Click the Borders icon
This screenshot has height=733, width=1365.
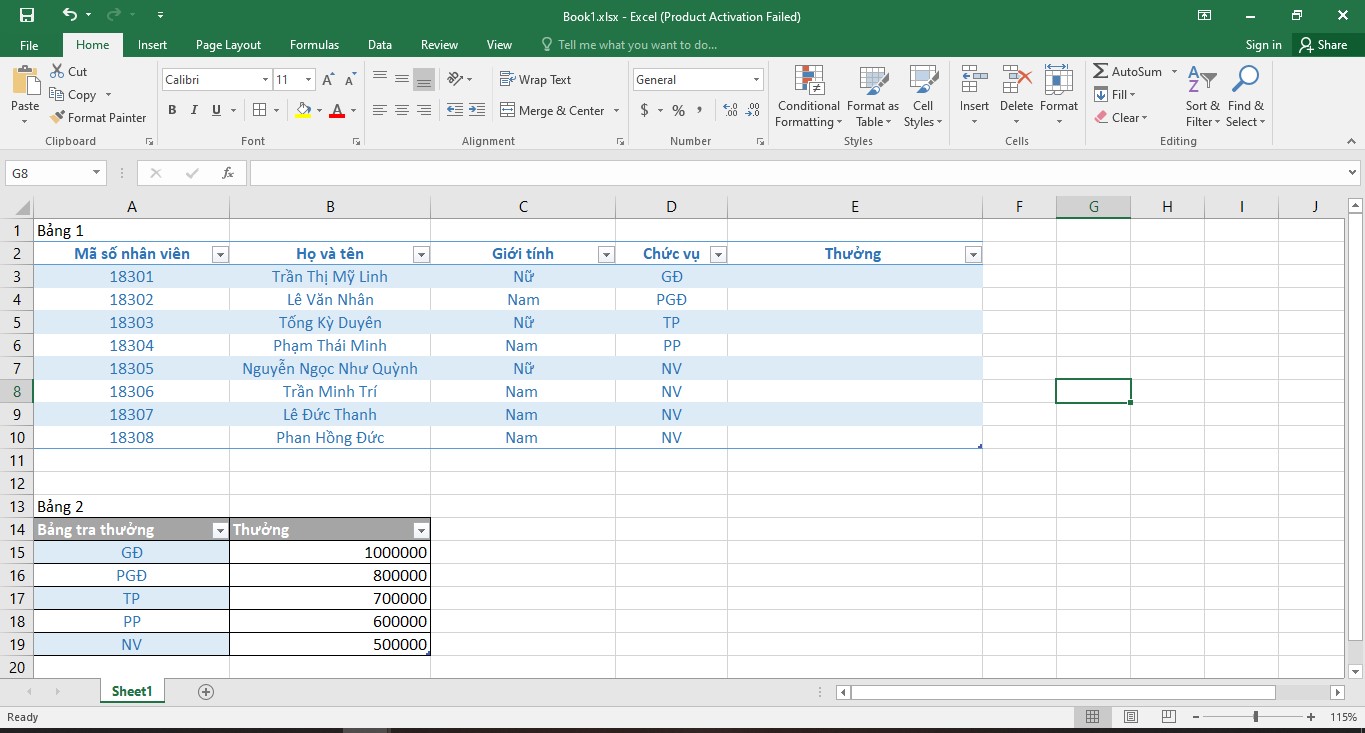point(260,110)
